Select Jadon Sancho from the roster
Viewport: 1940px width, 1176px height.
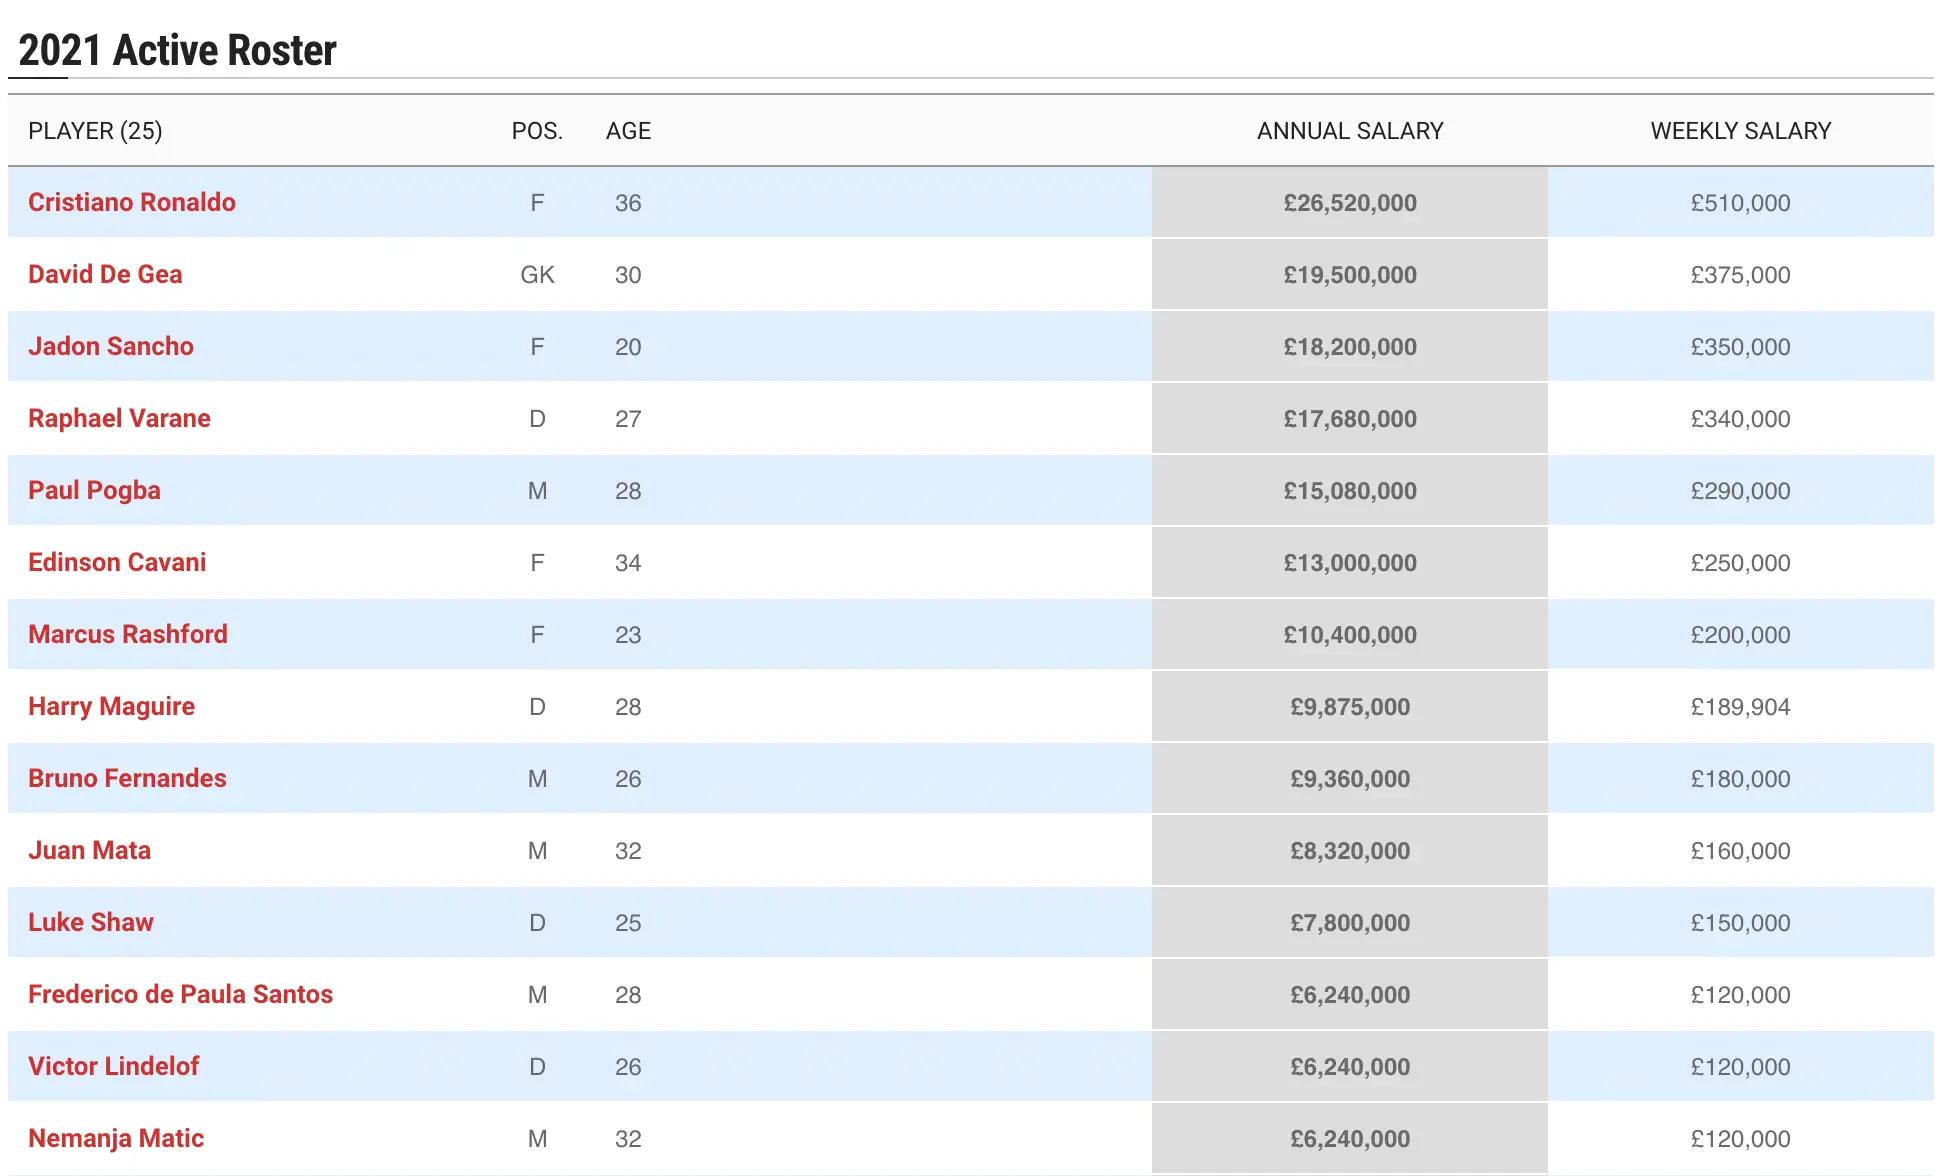pyautogui.click(x=111, y=346)
